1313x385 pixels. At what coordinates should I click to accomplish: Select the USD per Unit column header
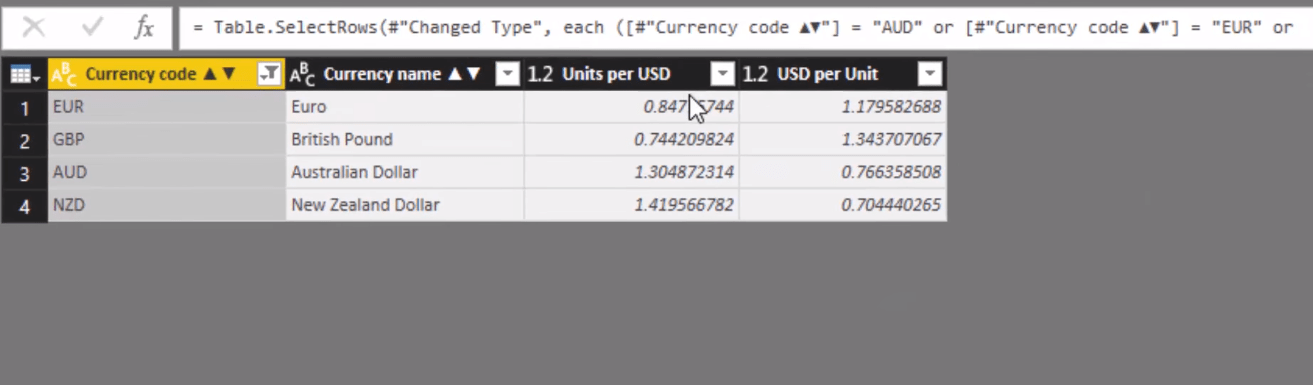(x=843, y=74)
